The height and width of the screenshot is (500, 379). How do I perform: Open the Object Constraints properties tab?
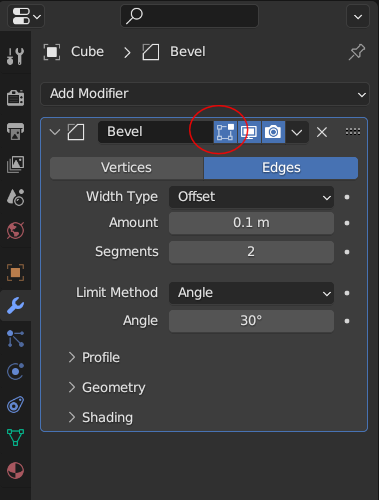click(x=15, y=405)
